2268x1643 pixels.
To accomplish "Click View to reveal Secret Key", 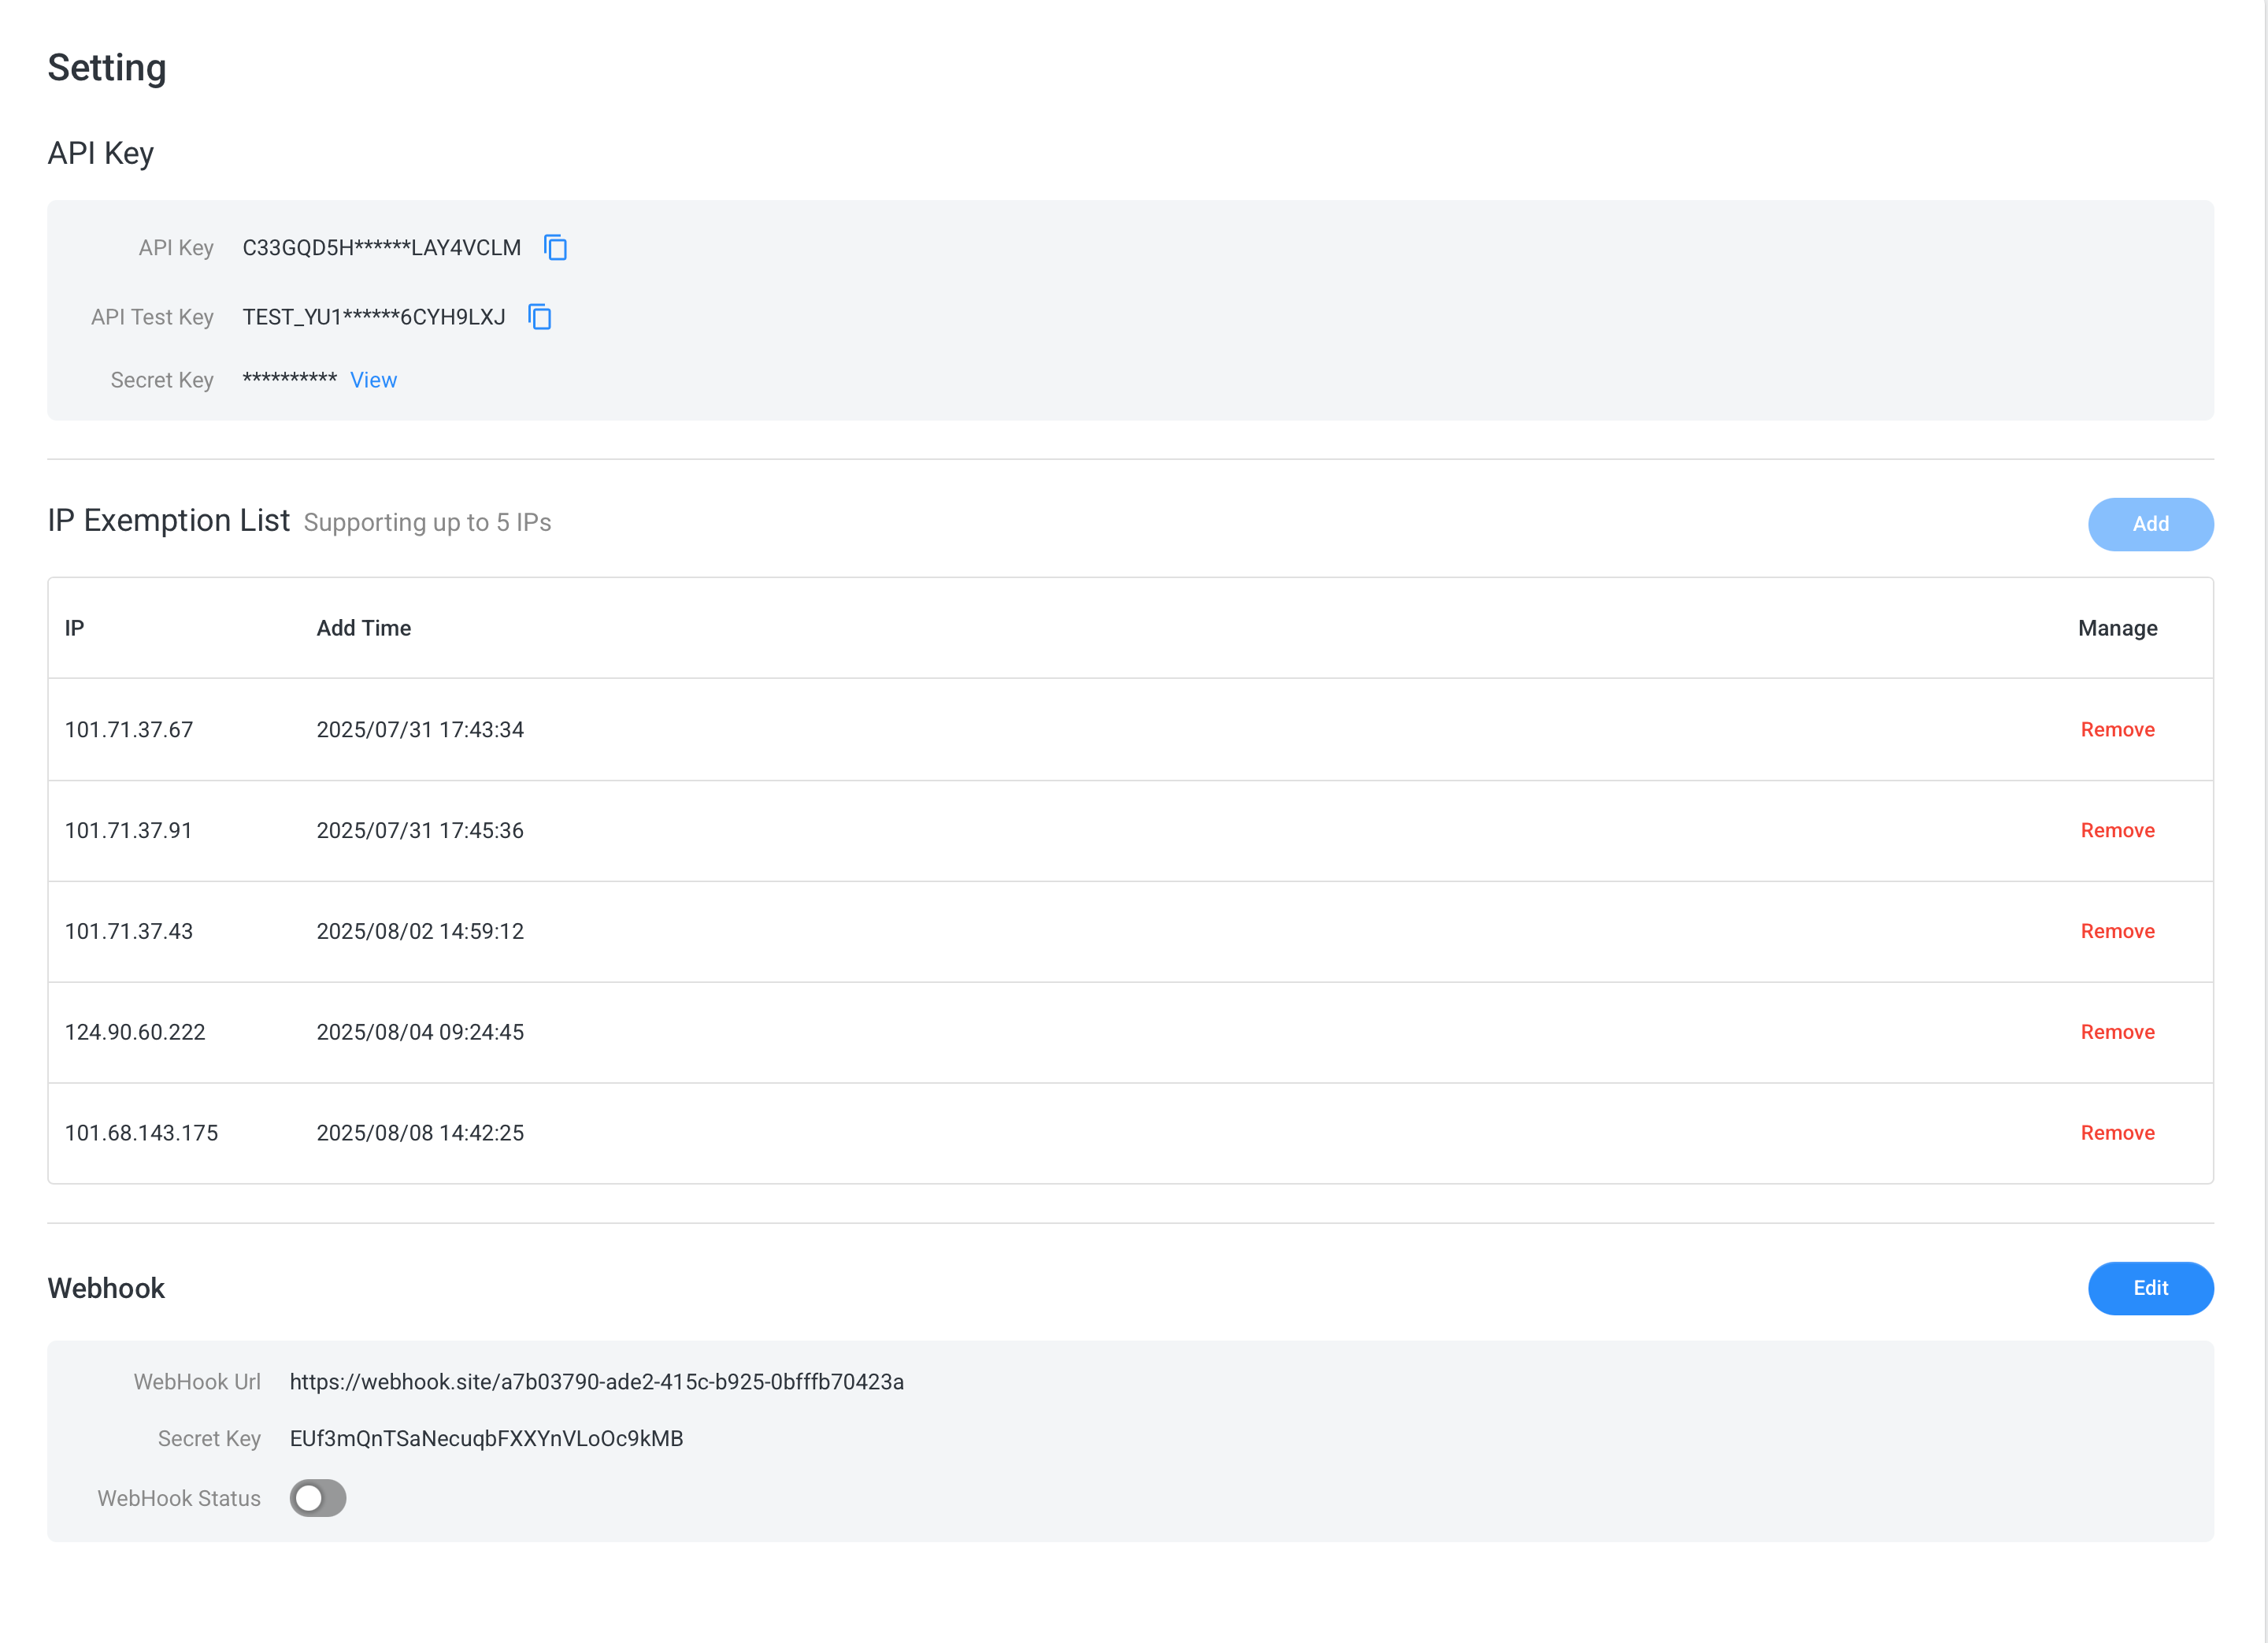I will [x=373, y=380].
